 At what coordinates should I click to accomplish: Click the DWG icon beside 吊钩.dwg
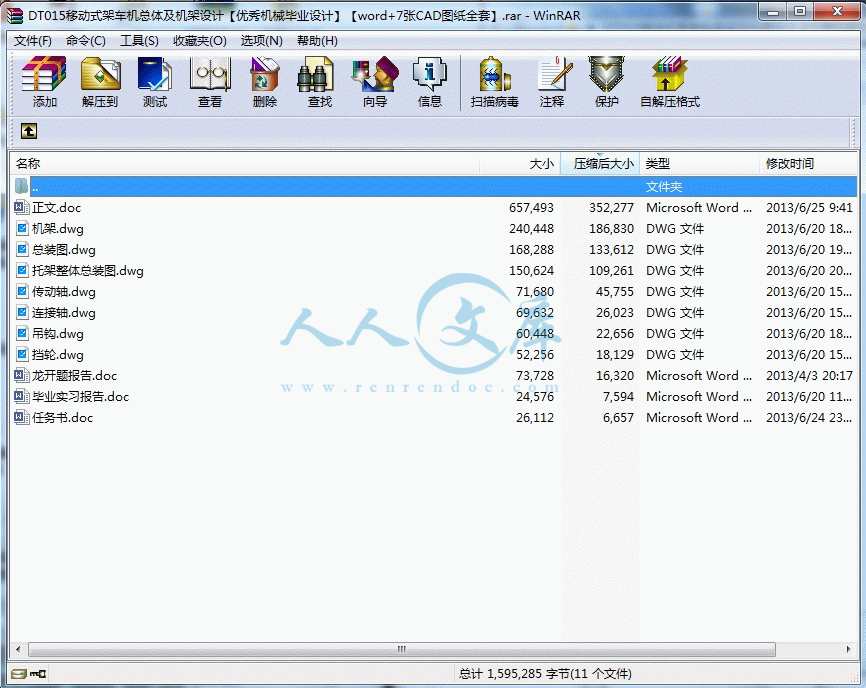[x=22, y=334]
